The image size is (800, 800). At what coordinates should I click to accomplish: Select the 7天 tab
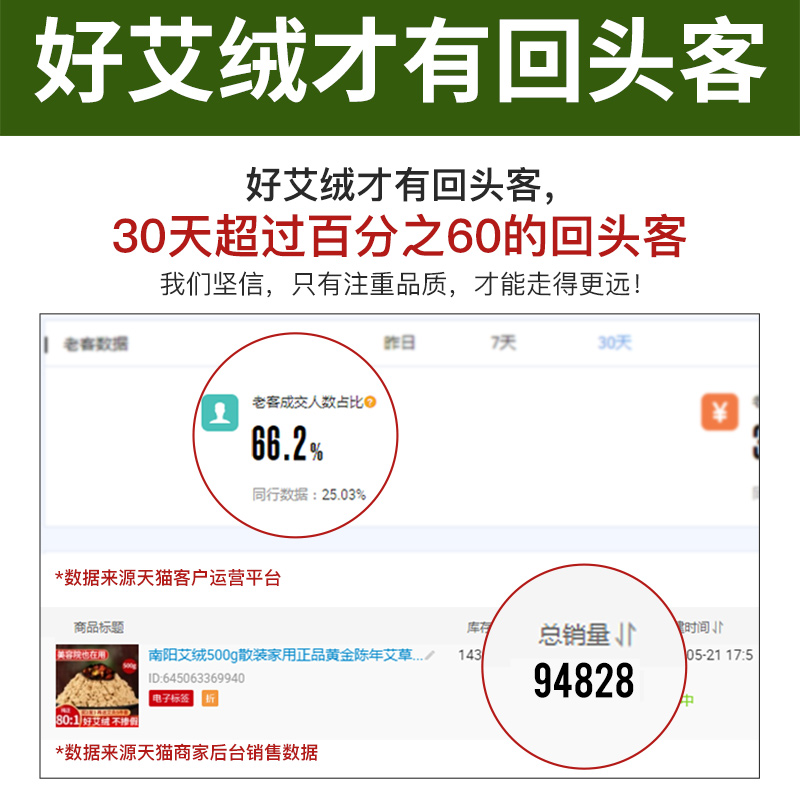tap(504, 342)
